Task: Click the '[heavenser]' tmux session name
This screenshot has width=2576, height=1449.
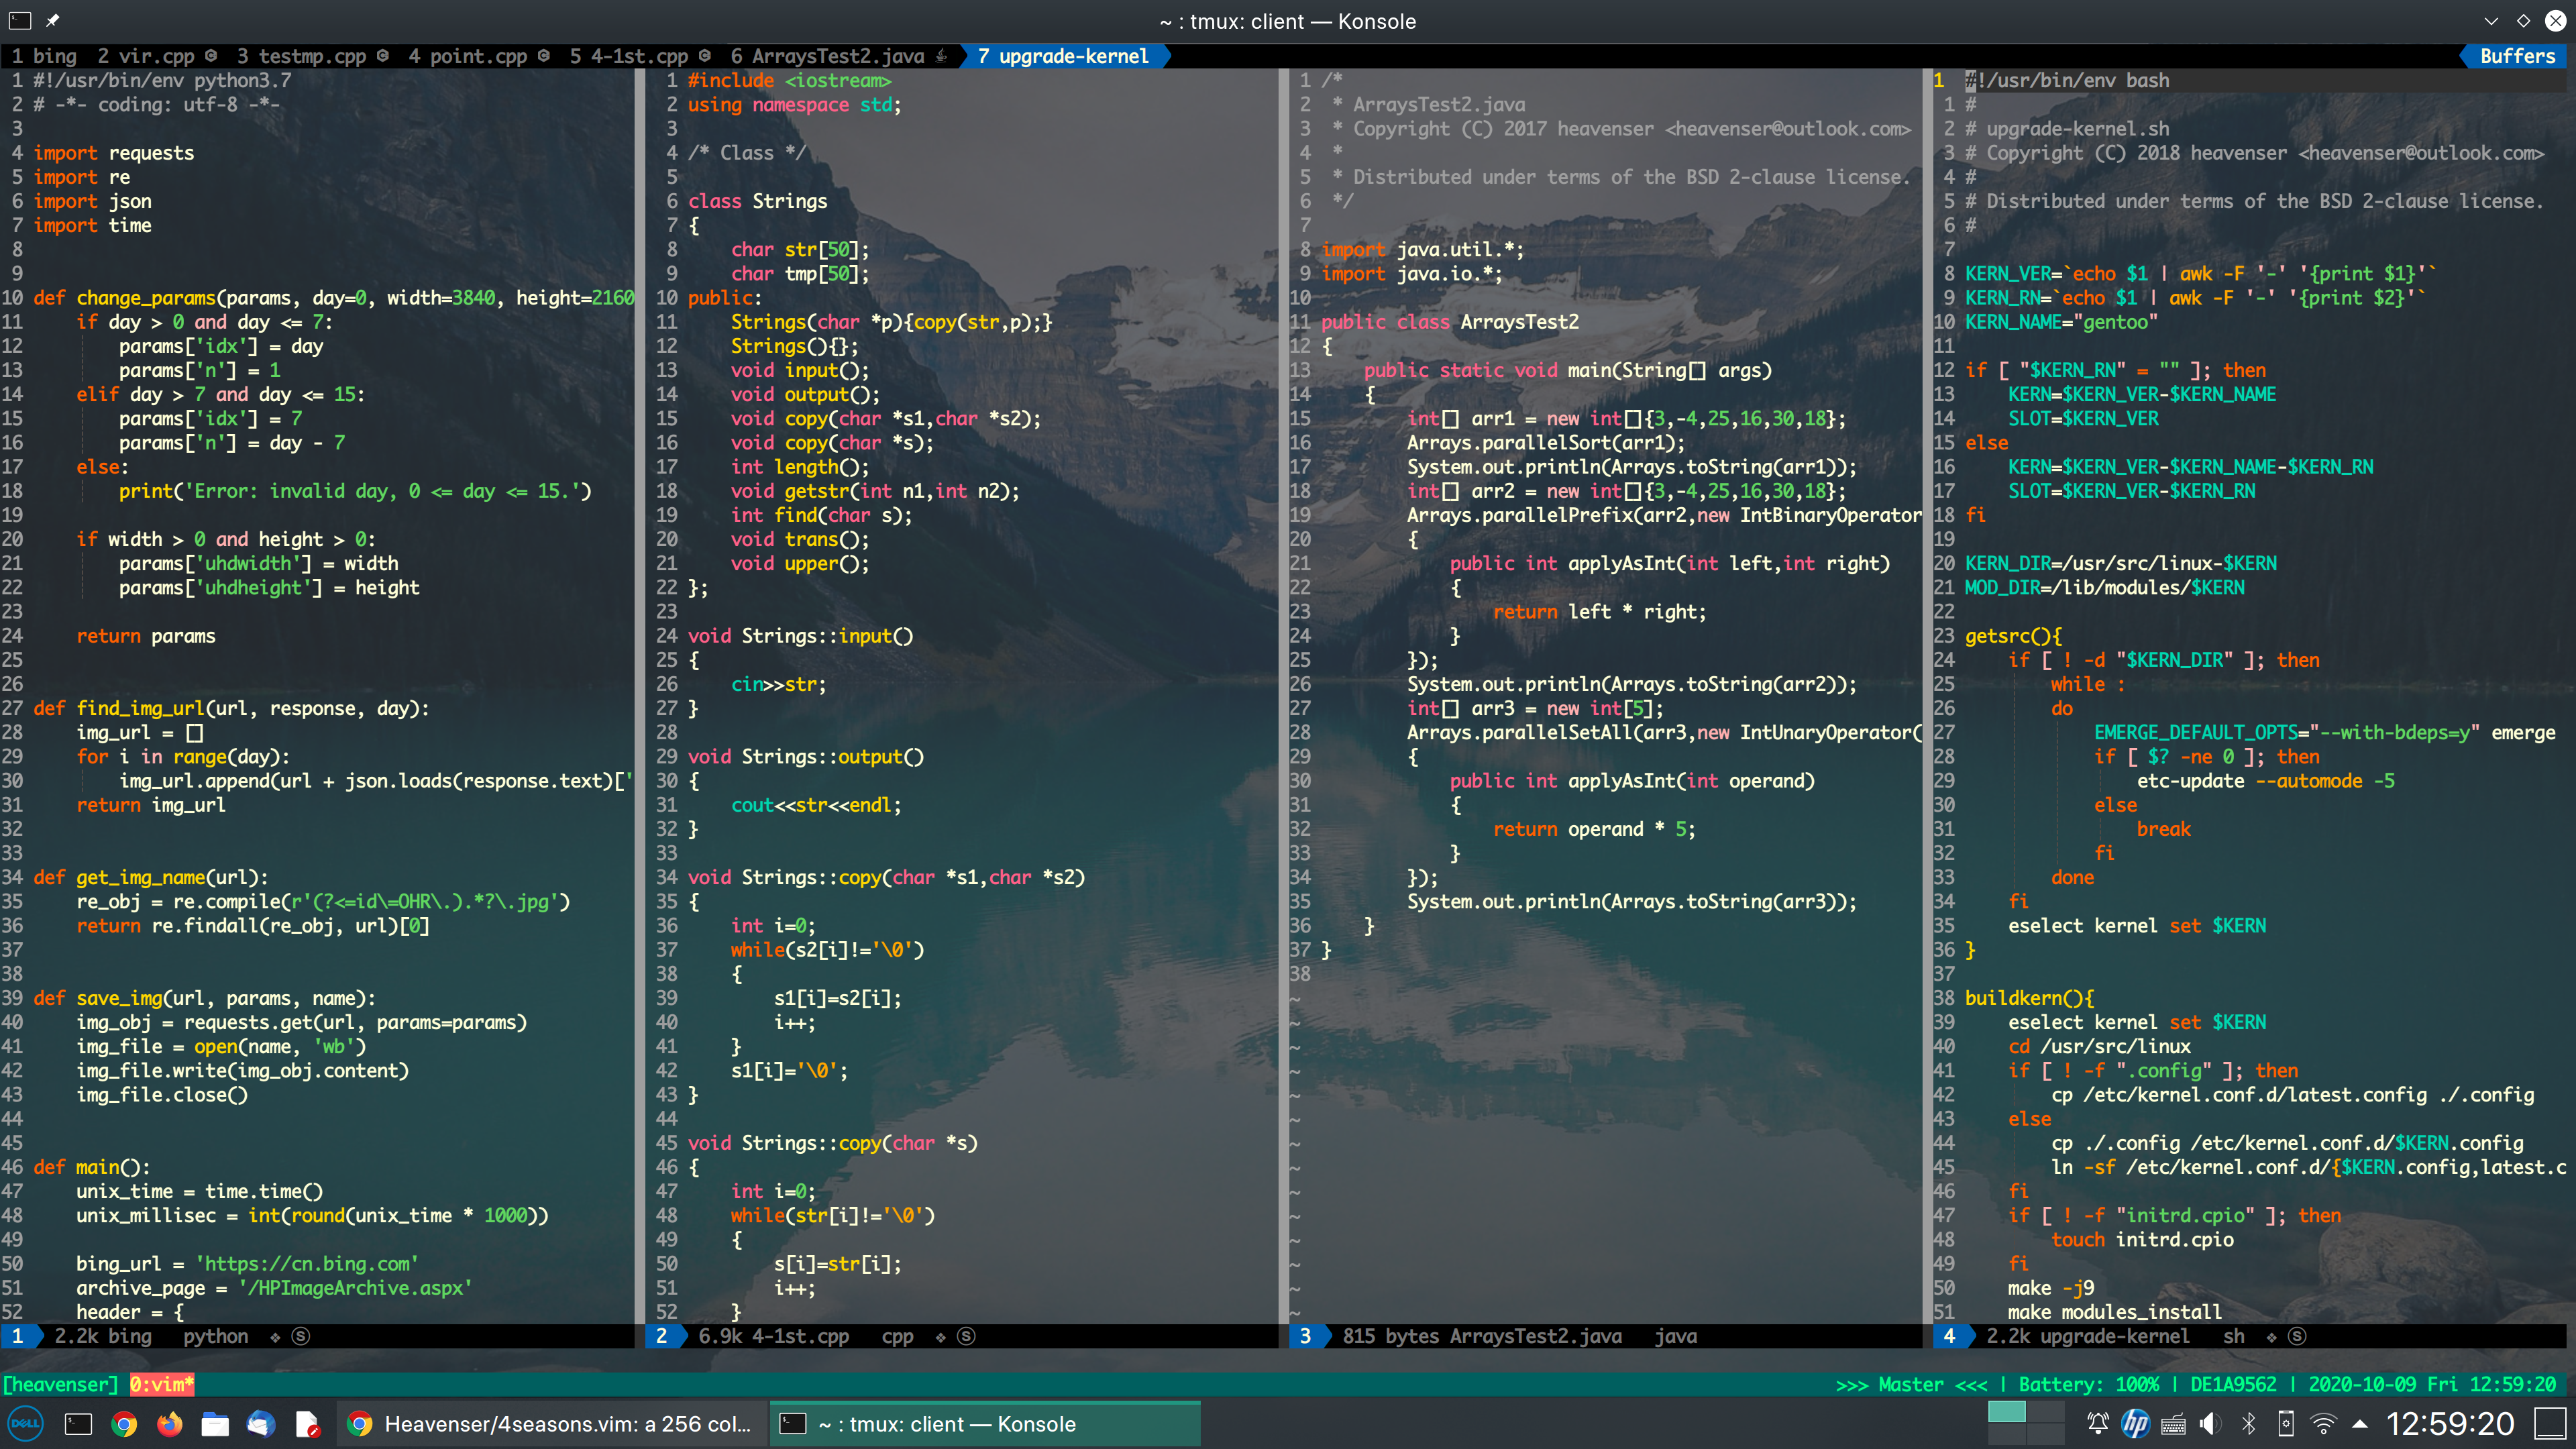Action: 60,1384
